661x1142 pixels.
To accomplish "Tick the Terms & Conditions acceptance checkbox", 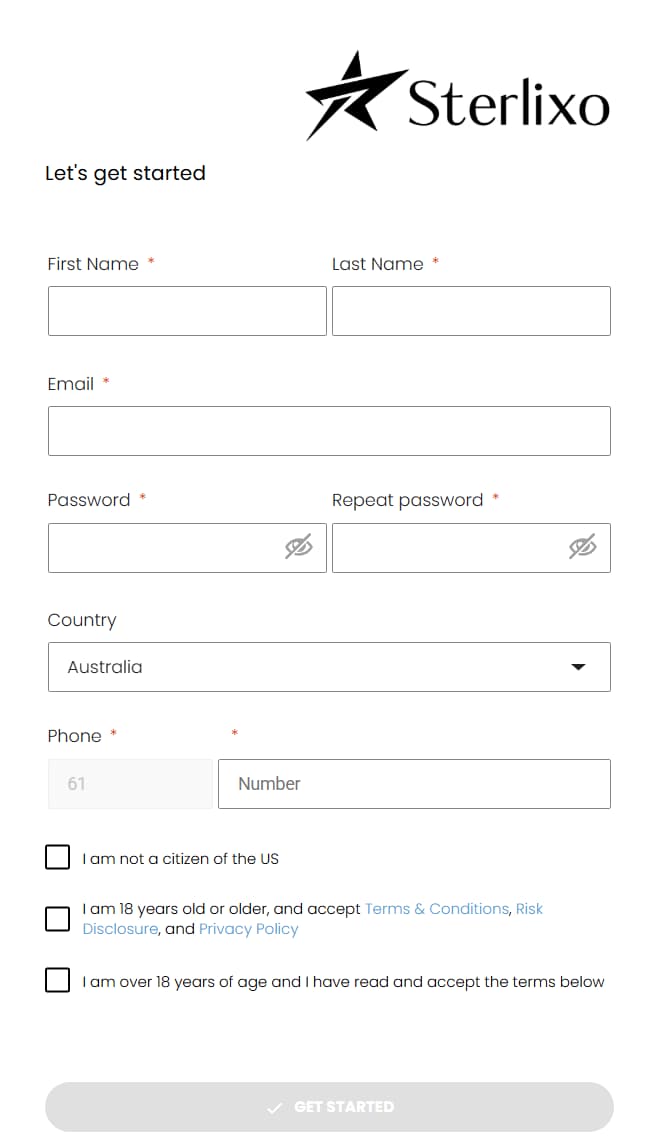I will (58, 919).
